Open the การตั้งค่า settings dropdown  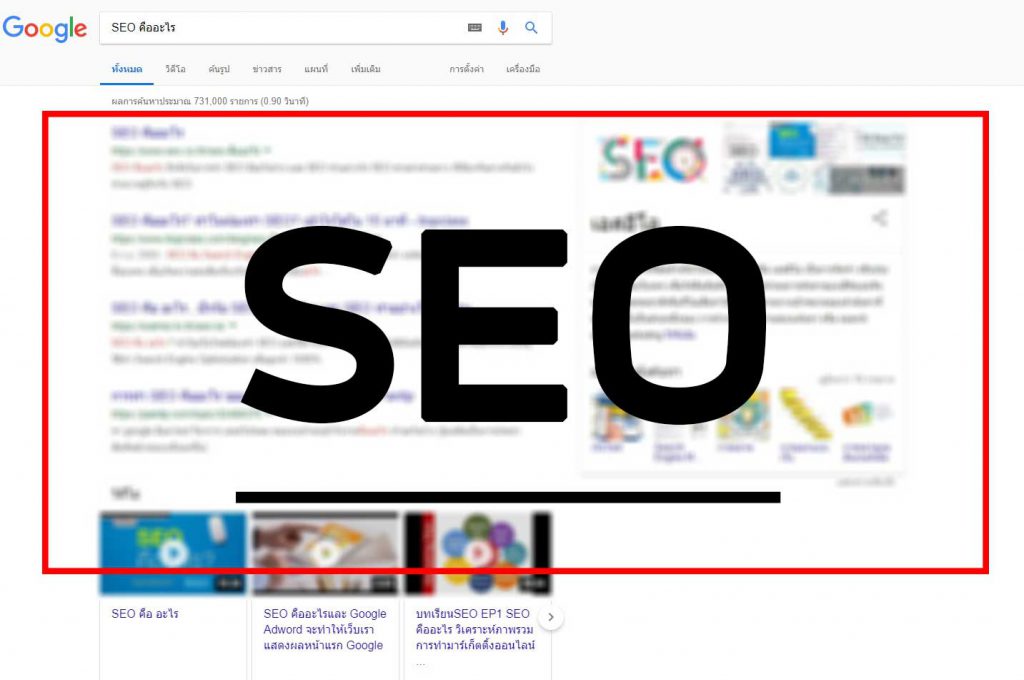pos(466,69)
